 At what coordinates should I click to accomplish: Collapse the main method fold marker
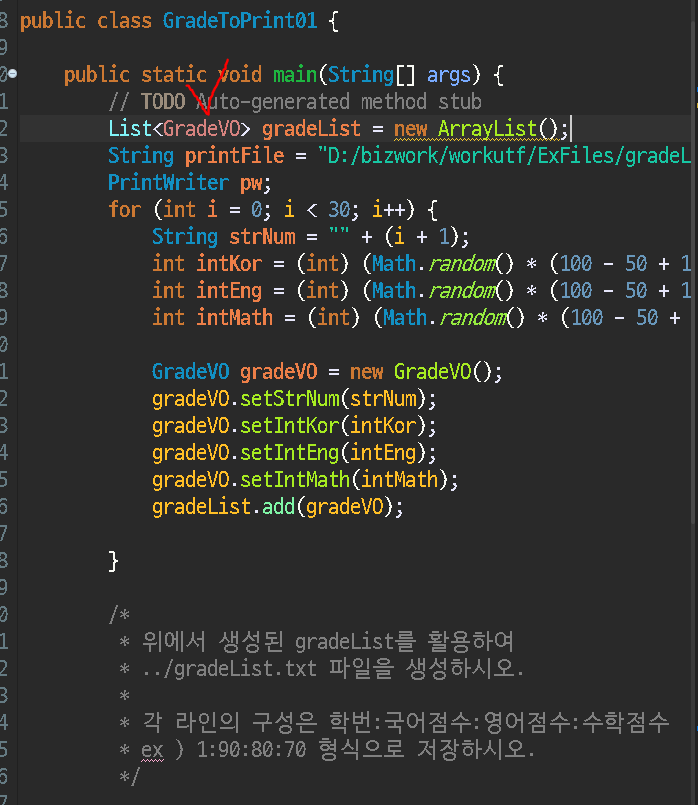(13, 73)
